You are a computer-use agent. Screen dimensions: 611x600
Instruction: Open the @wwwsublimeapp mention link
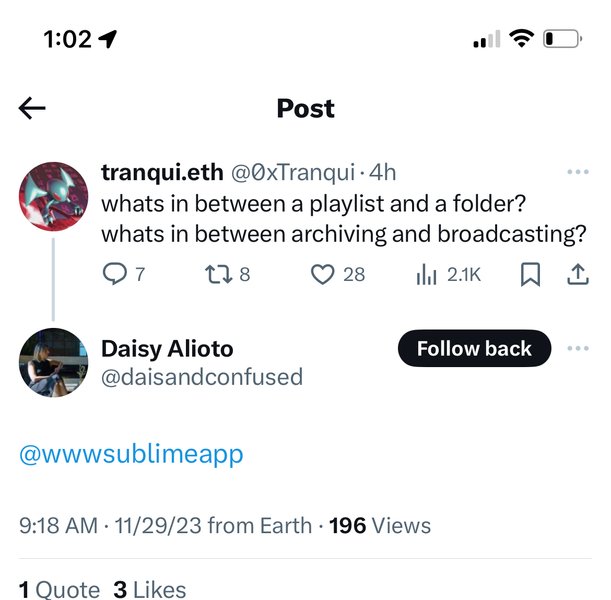[130, 455]
